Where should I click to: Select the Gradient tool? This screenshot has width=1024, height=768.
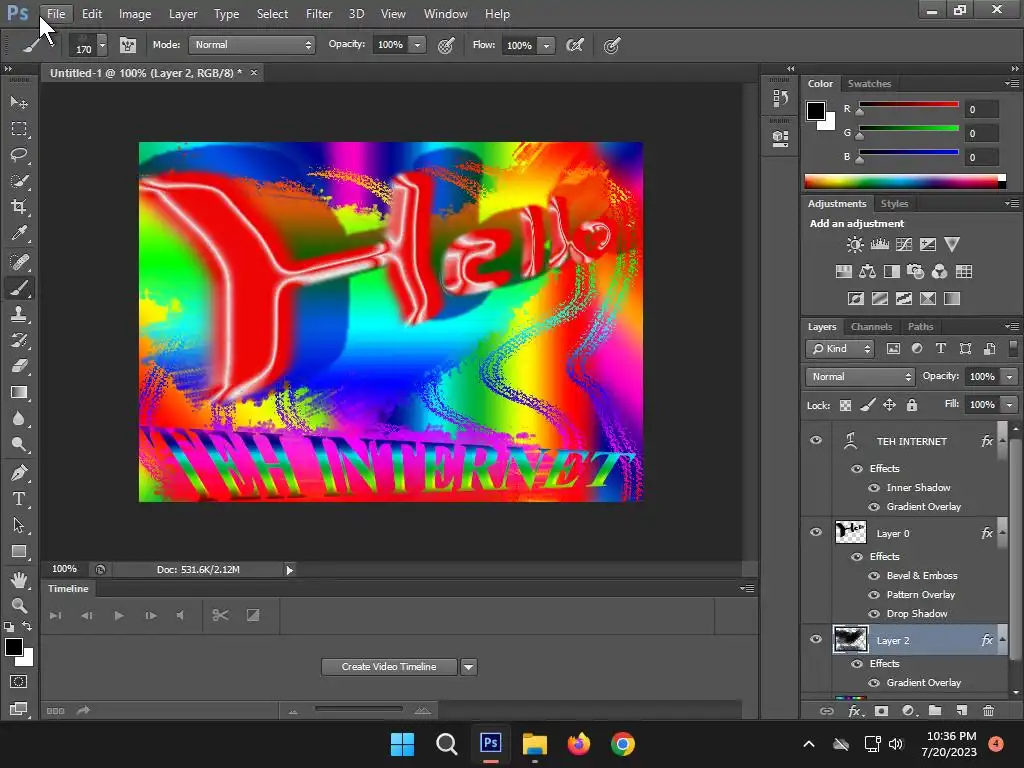point(19,392)
